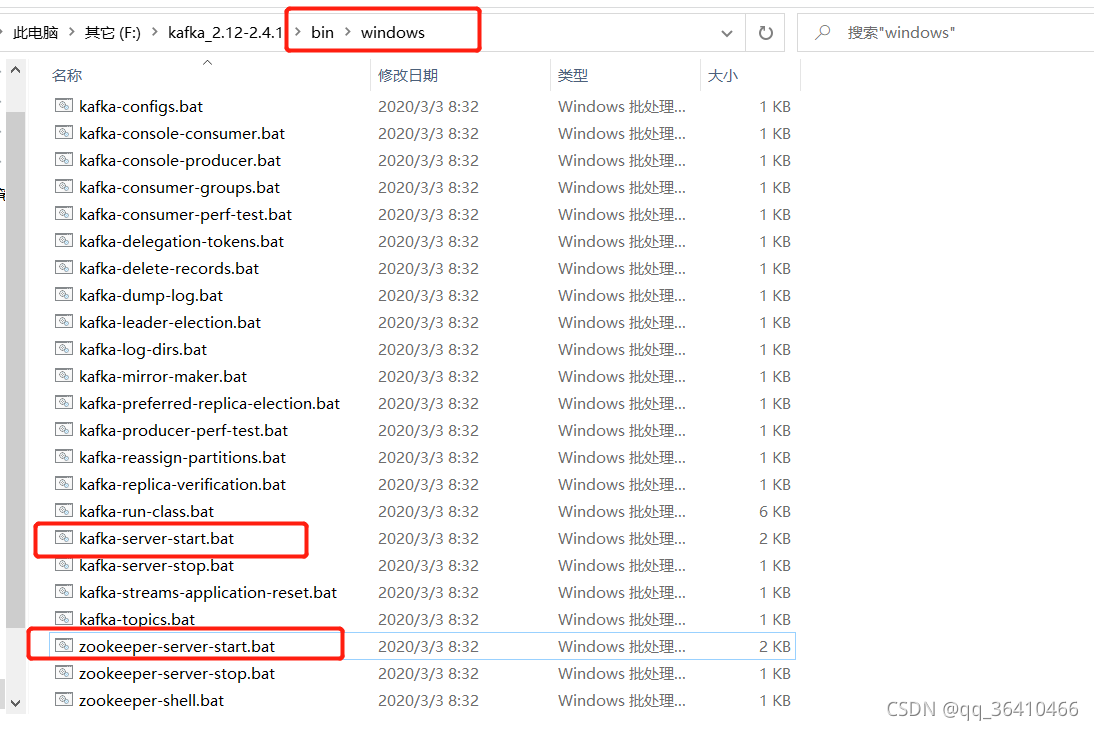Select the zookeeper-server-stop.bat file name
This screenshot has width=1094, height=730.
tap(177, 673)
